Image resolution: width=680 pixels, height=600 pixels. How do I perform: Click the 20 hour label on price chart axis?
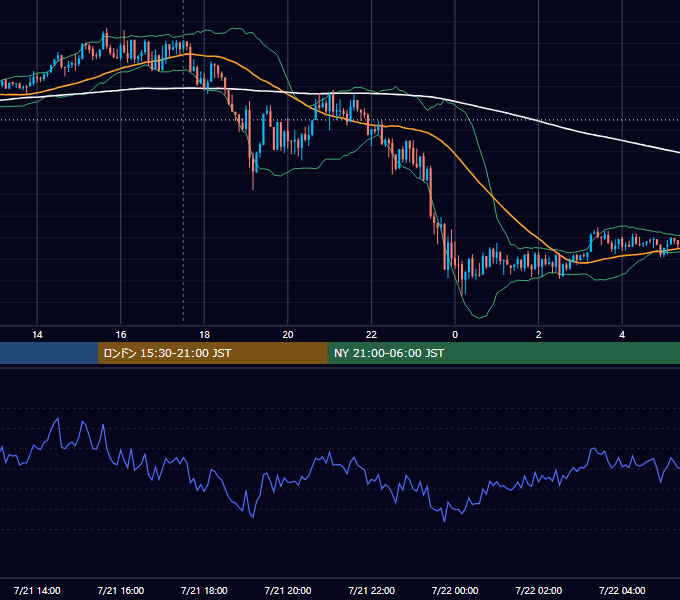pos(288,335)
